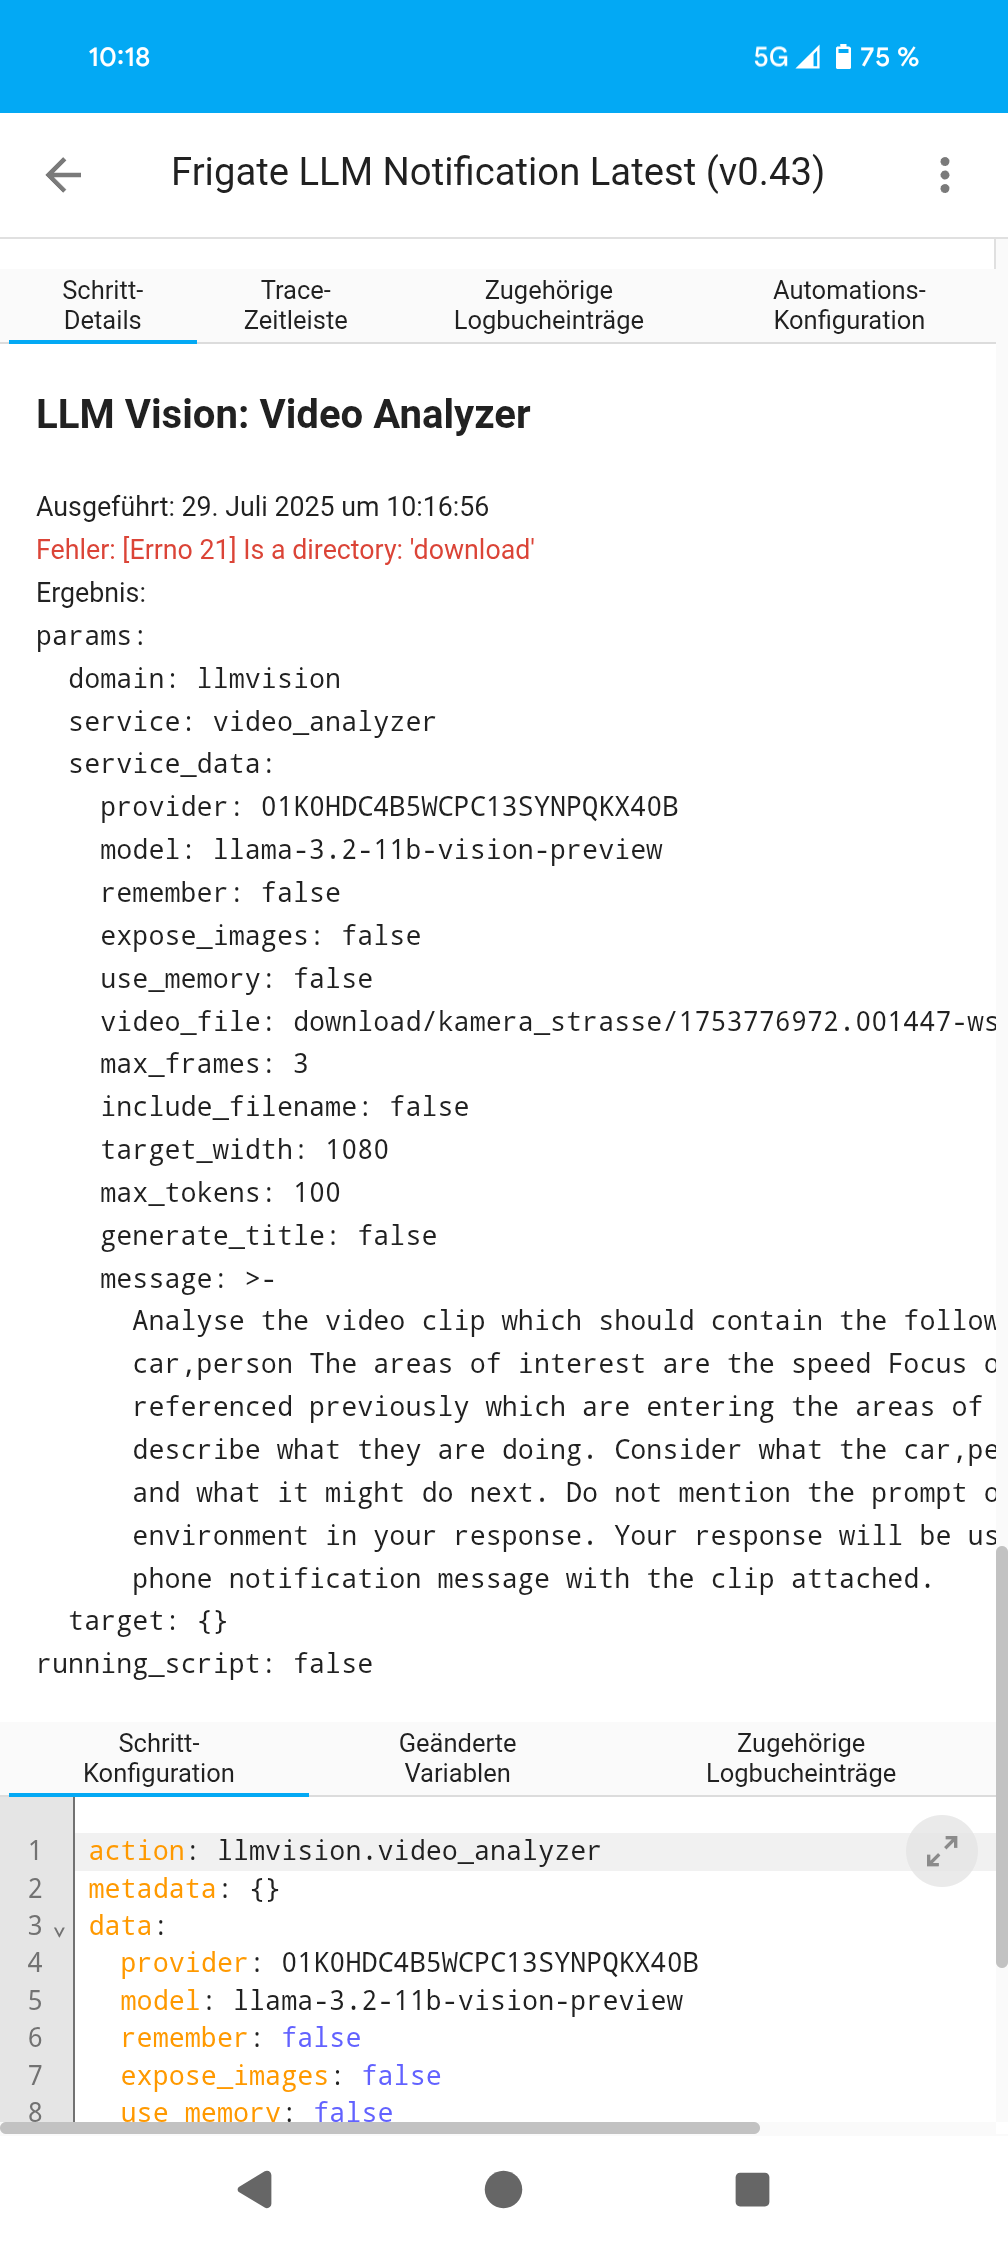Tap the back arrow in header
Image resolution: width=1008 pixels, height=2244 pixels.
(x=63, y=175)
